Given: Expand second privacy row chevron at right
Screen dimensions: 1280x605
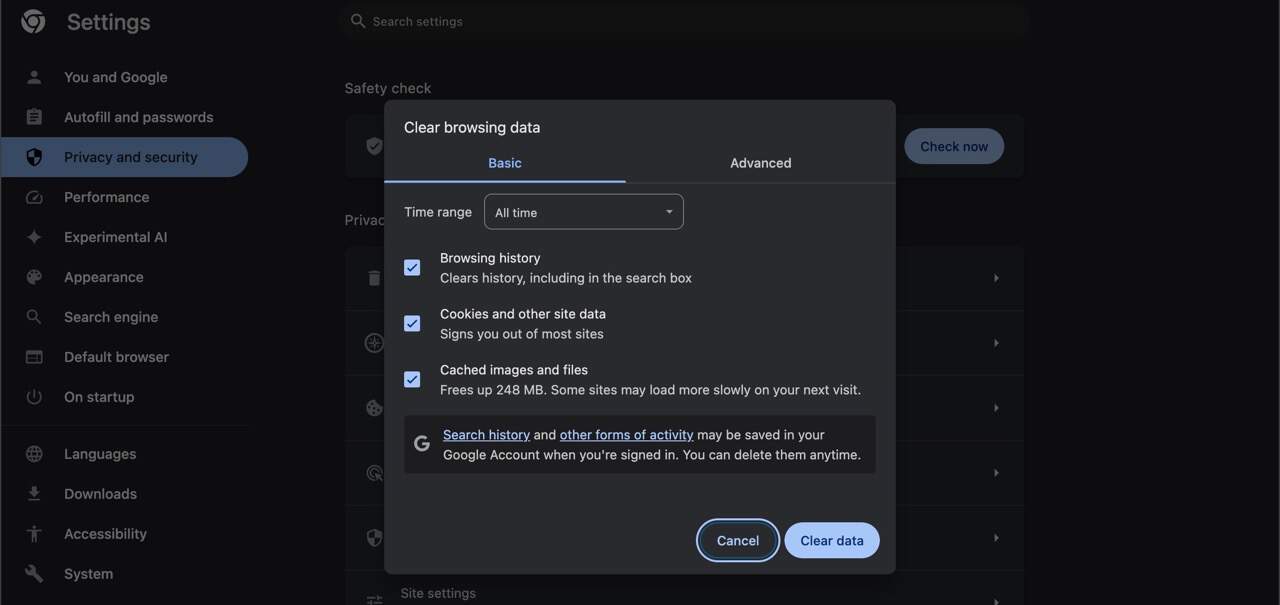Looking at the screenshot, I should [996, 343].
